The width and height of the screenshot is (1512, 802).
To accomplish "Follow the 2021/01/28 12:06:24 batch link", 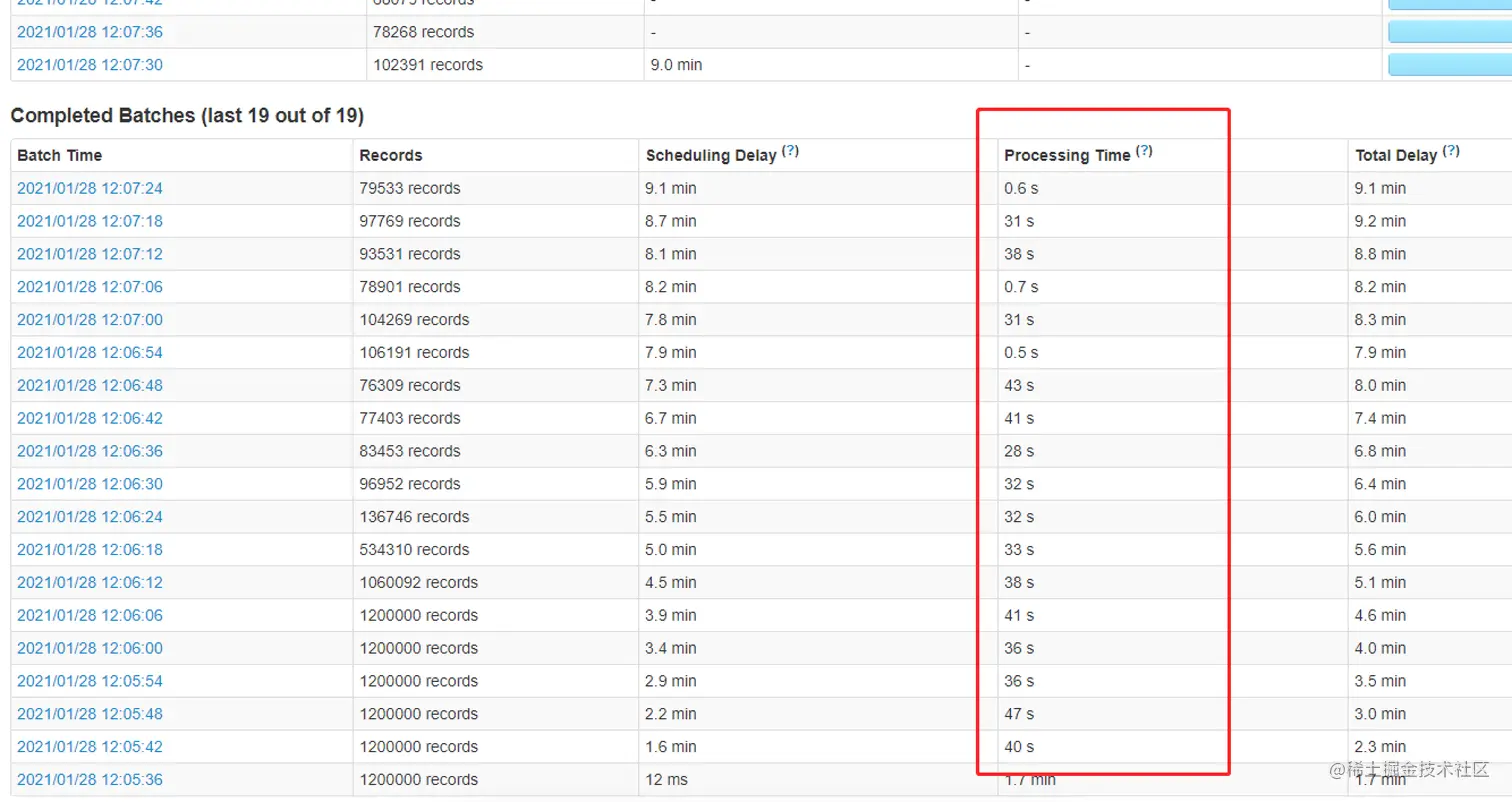I will (90, 517).
